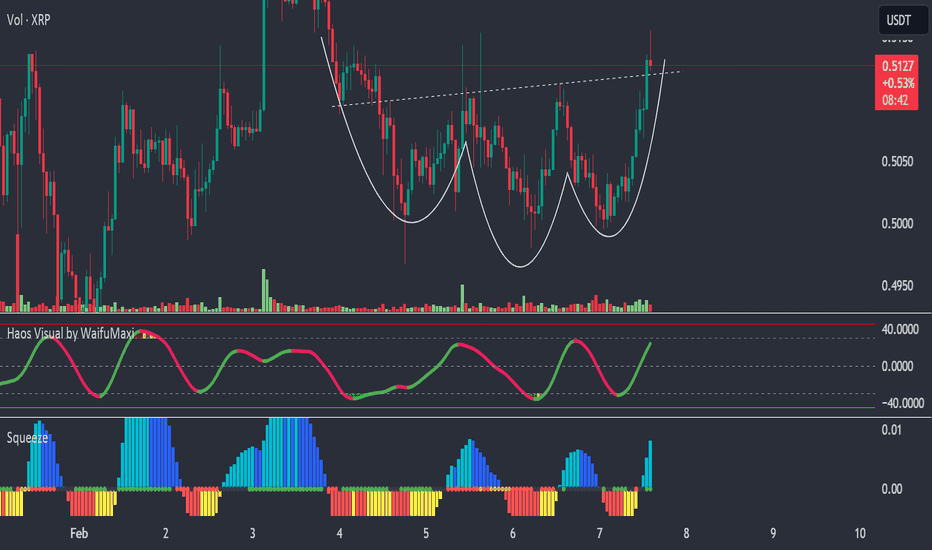This screenshot has height=550, width=932.
Task: Click the +0.53% price change text
Action: pyautogui.click(x=898, y=83)
